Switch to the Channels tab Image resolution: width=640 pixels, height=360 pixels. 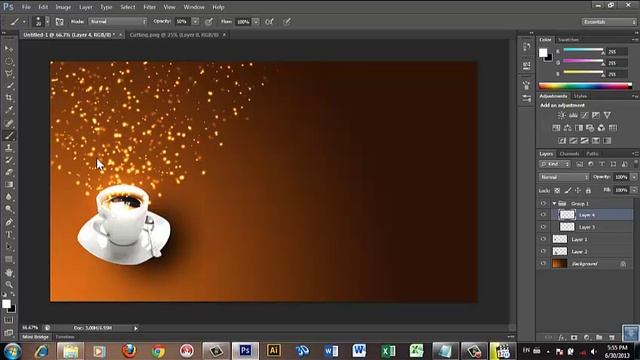[569, 154]
